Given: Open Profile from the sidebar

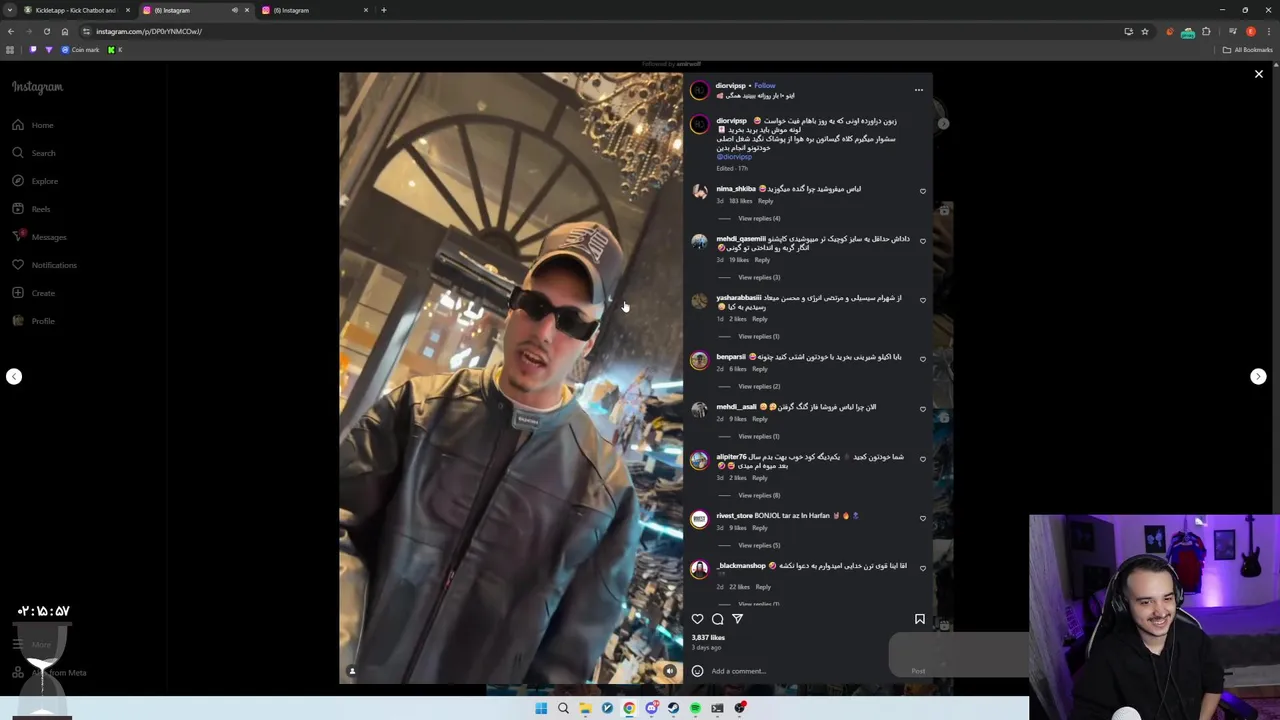Looking at the screenshot, I should (x=34, y=321).
